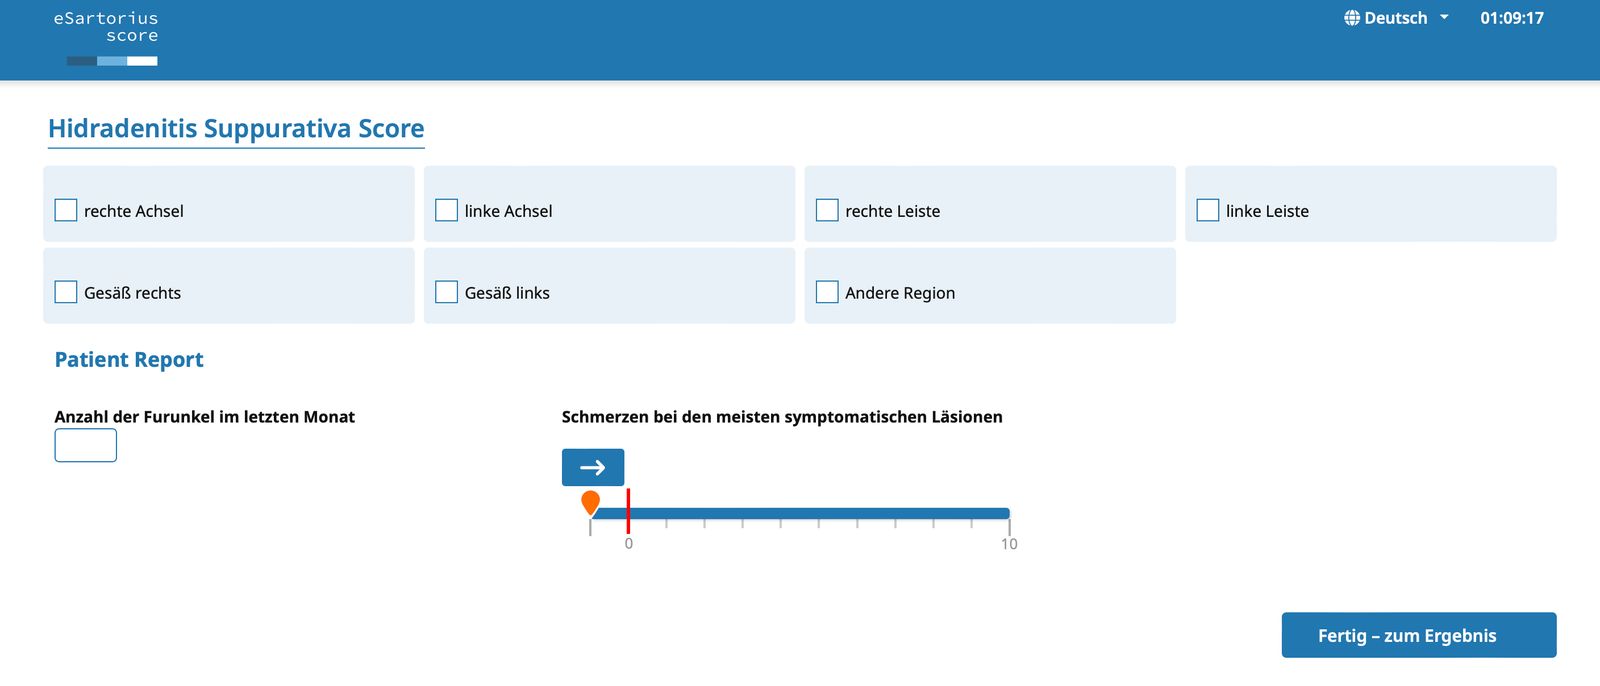The image size is (1600, 686).
Task: Check the rechte Achsel checkbox
Action: [66, 210]
